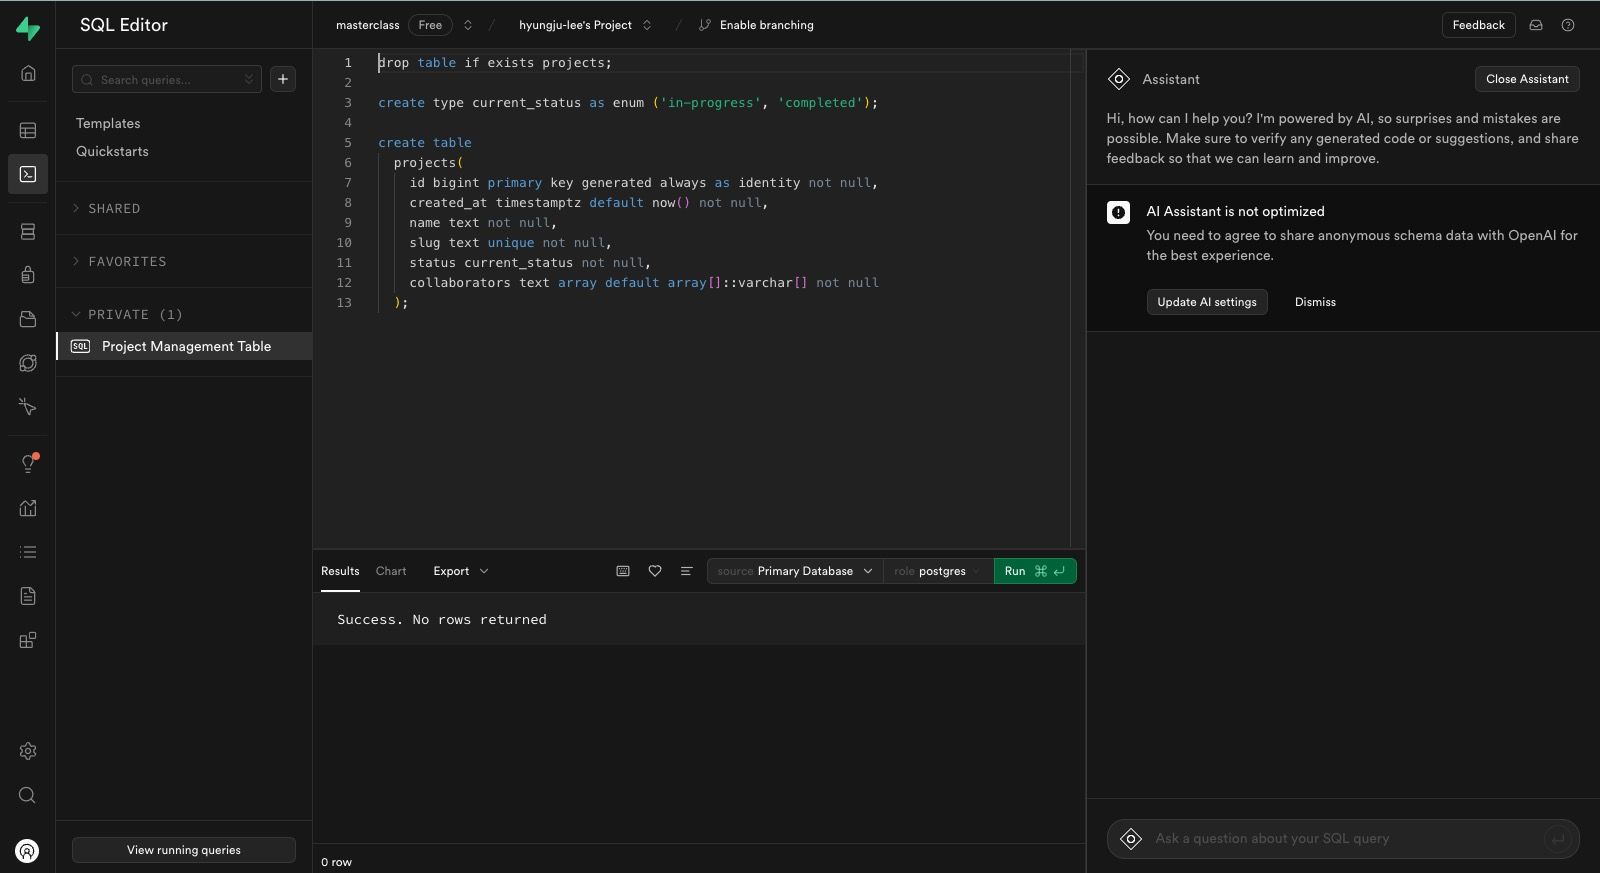Viewport: 1600px width, 873px height.
Task: Open the Integrations sidebar icon
Action: (28, 640)
